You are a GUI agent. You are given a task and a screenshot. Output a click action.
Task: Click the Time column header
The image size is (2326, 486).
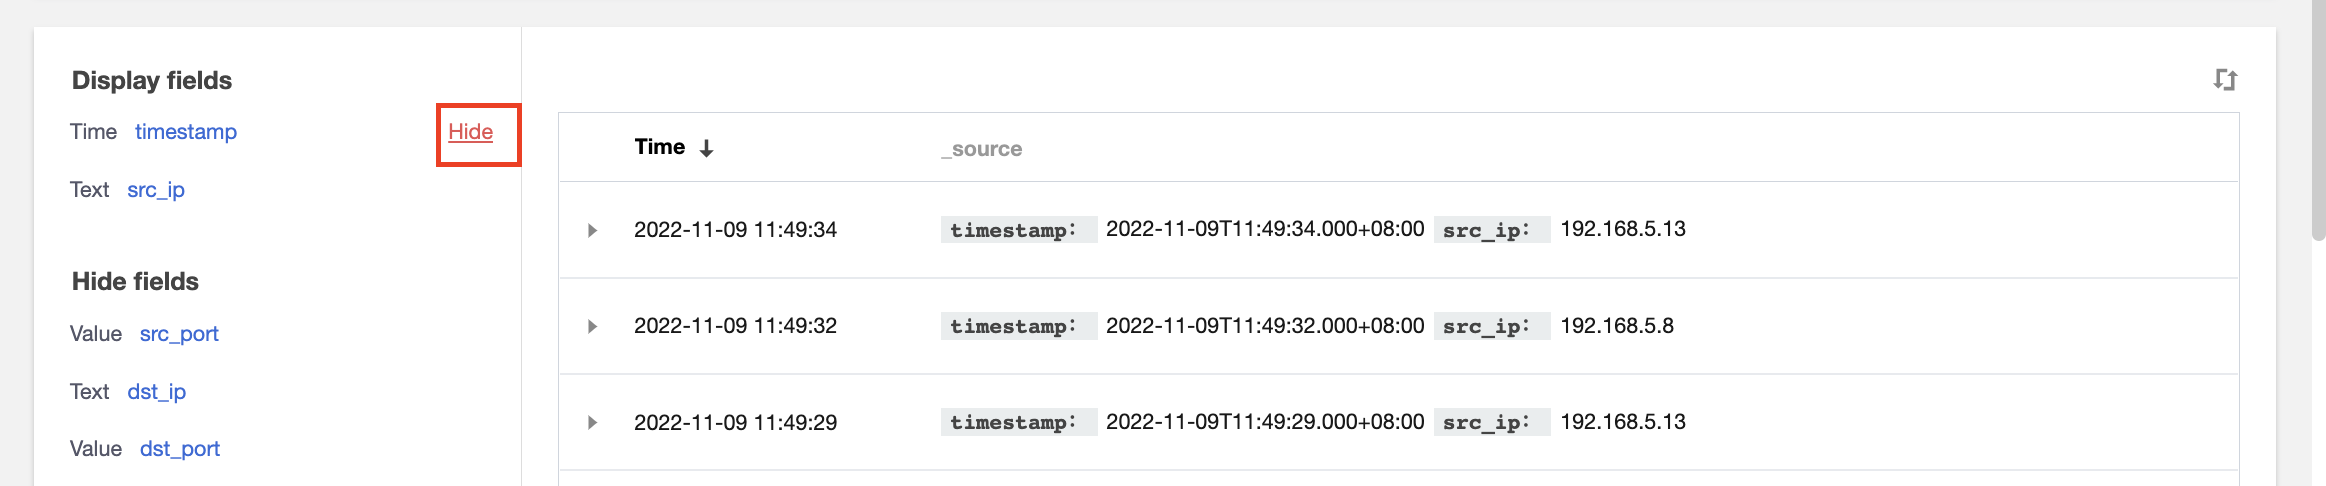pyautogui.click(x=659, y=147)
